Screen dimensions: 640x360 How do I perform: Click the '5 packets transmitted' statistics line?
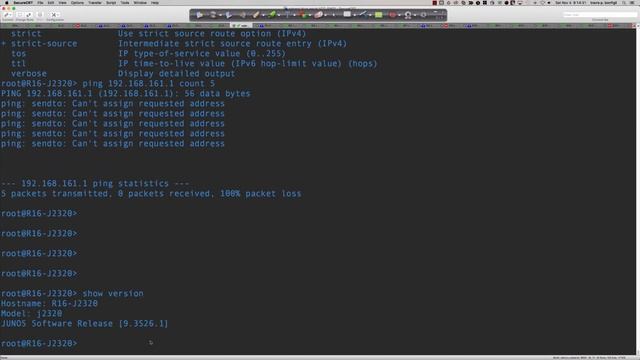151,194
